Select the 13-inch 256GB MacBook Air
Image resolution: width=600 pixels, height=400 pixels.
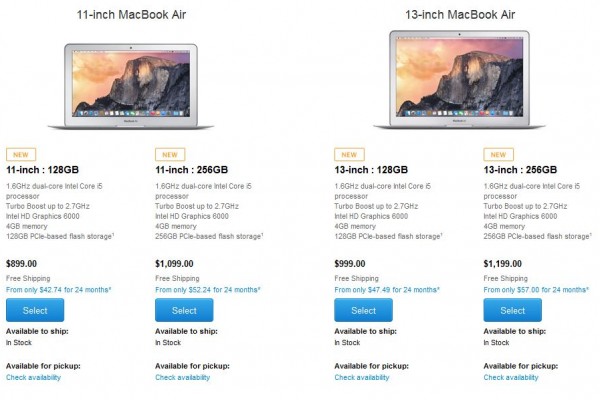pyautogui.click(x=512, y=310)
